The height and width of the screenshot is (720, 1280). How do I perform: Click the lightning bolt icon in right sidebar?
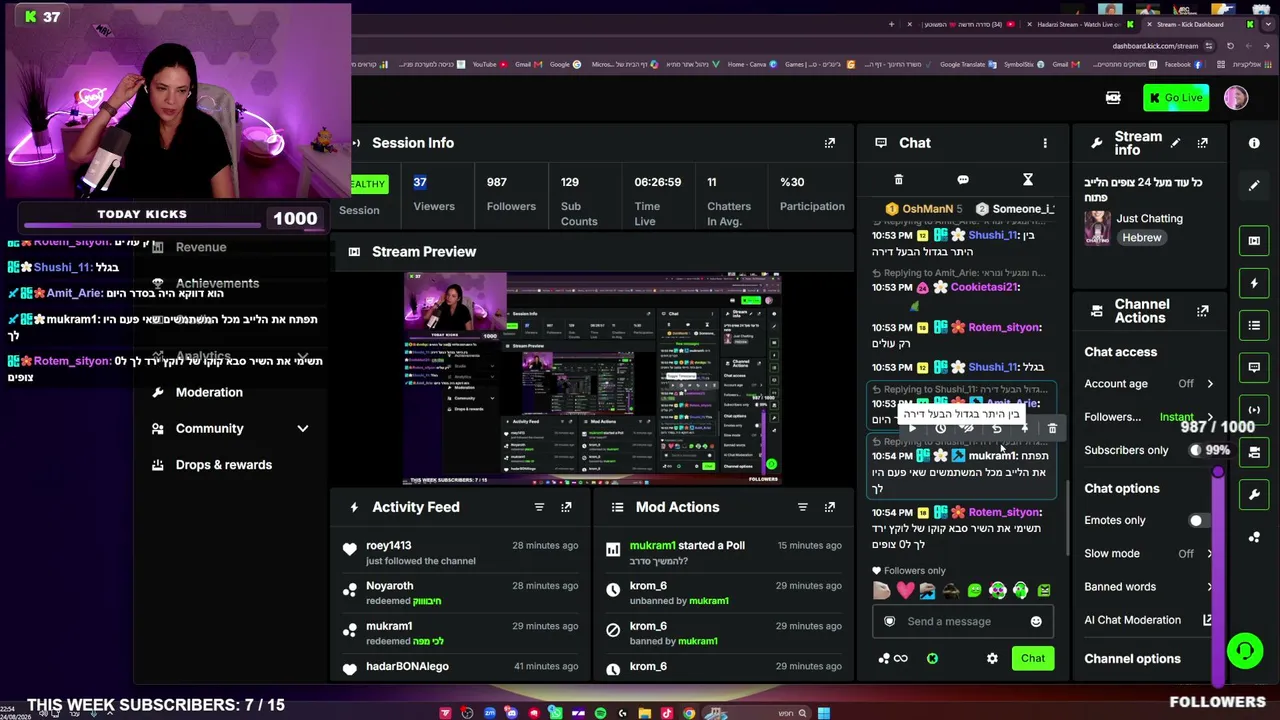(1254, 283)
